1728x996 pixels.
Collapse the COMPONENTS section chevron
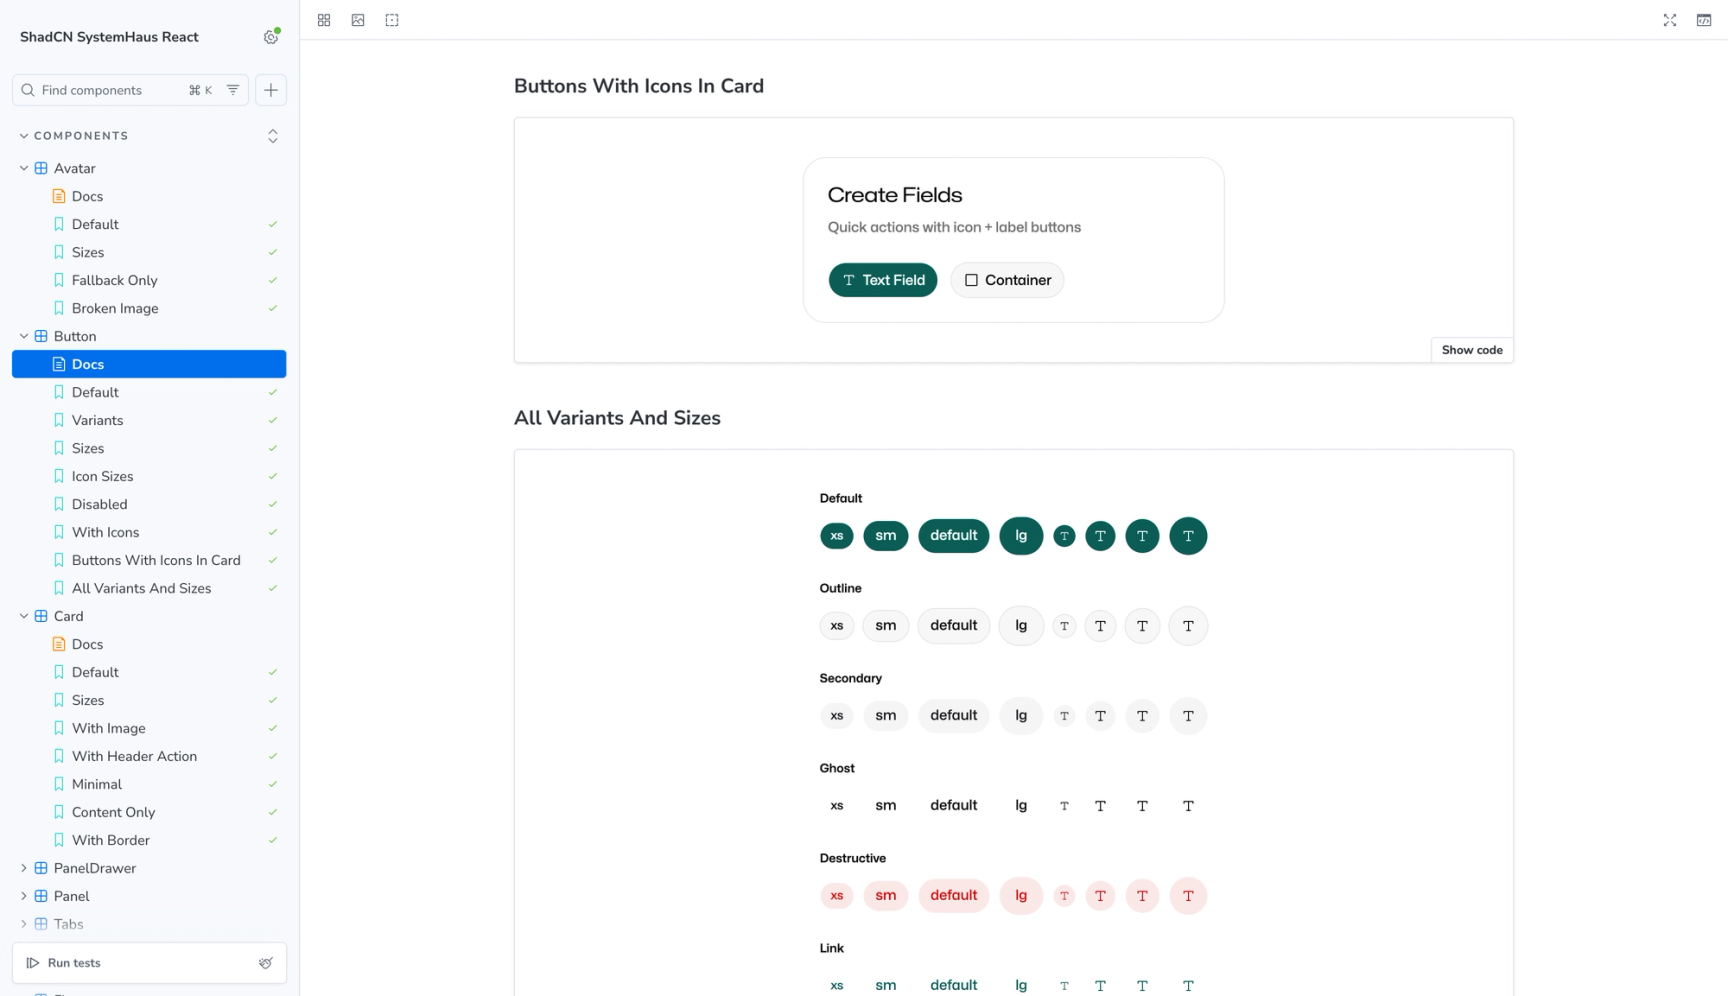tap(24, 136)
